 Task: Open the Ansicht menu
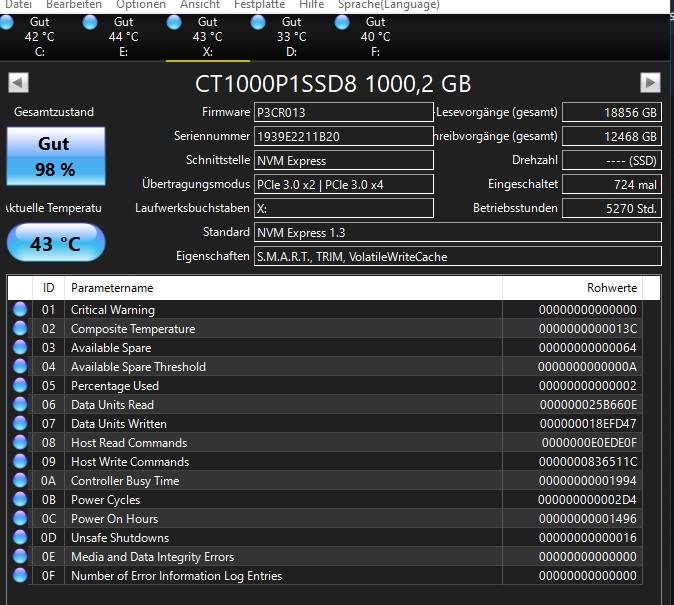point(200,5)
